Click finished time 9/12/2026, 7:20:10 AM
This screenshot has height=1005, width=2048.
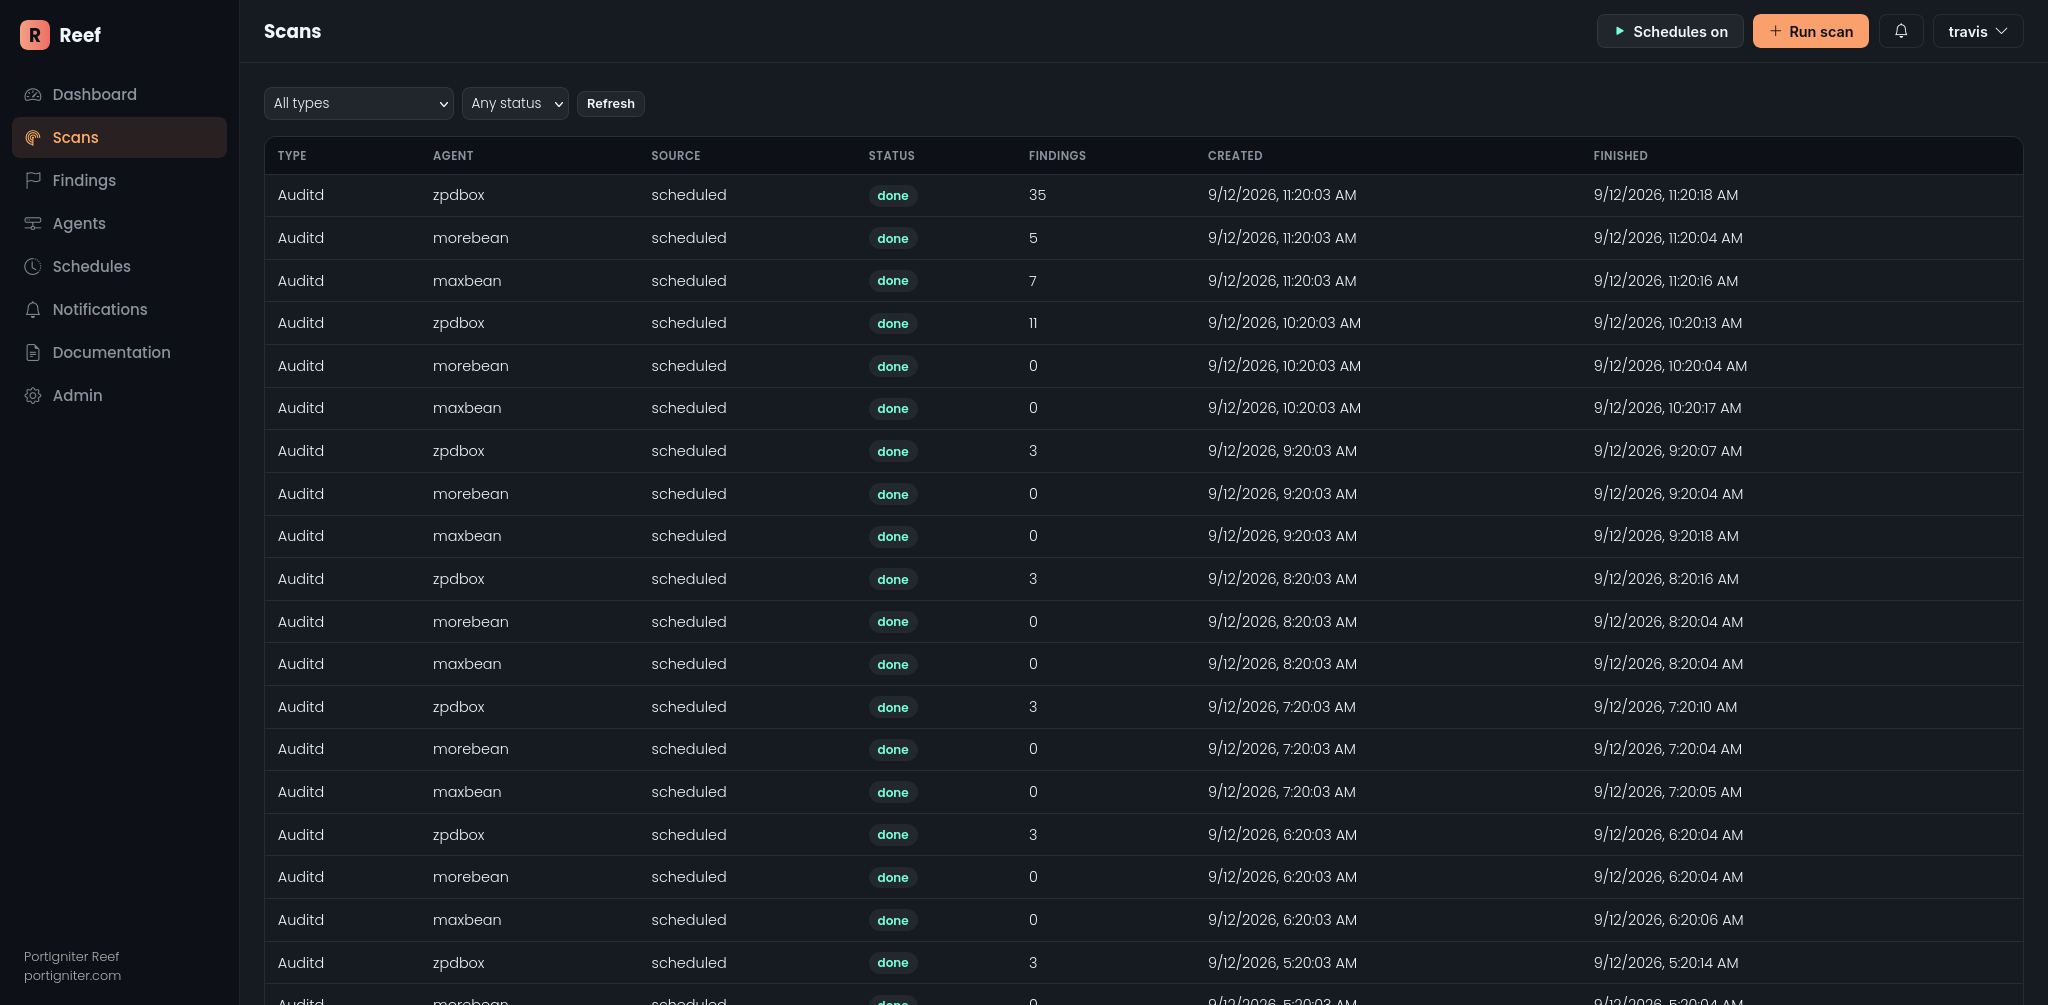click(x=1665, y=707)
